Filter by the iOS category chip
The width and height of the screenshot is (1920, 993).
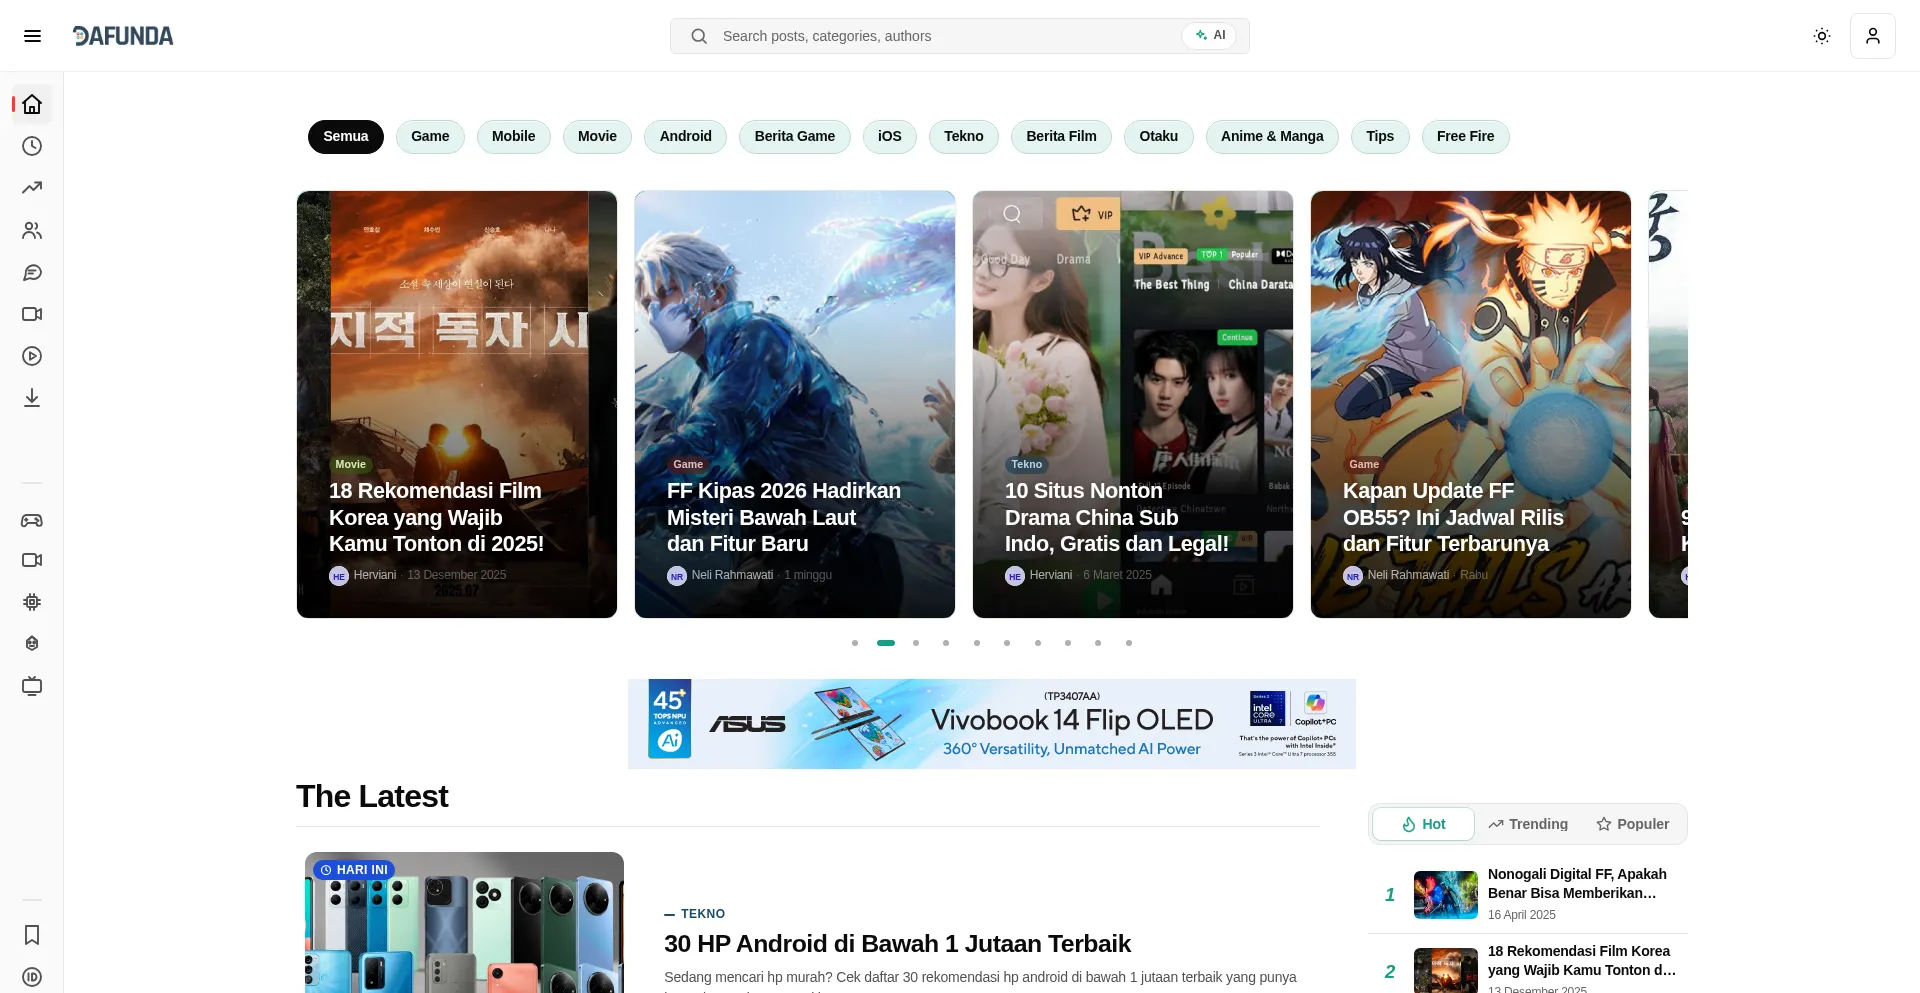(890, 137)
